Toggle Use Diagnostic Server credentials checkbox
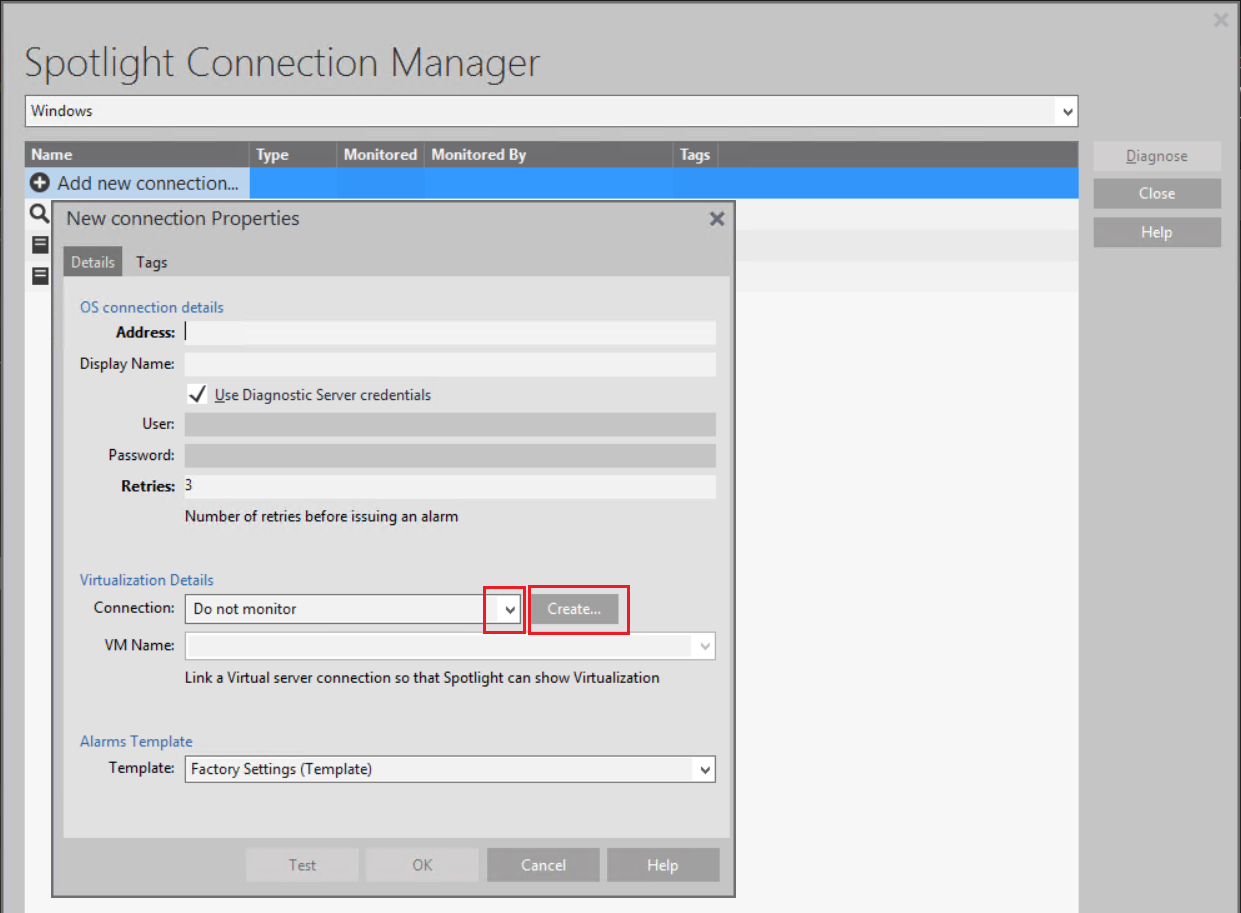The width and height of the screenshot is (1241, 913). (x=197, y=394)
